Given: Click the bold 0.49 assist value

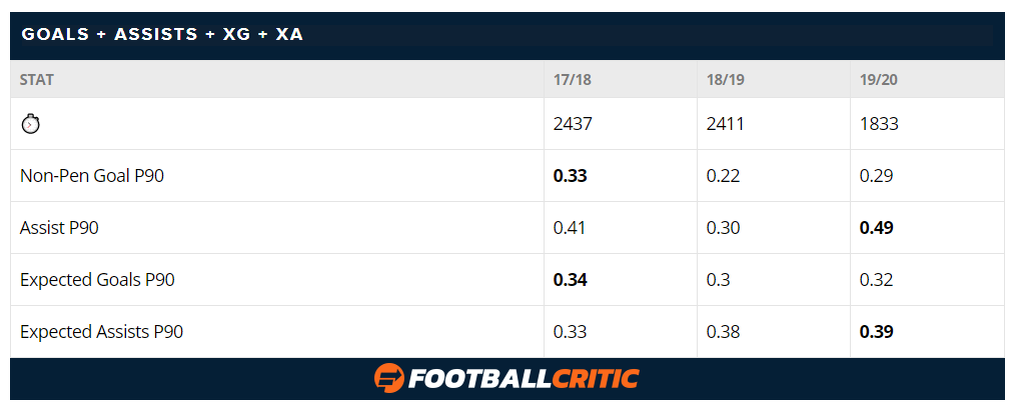Looking at the screenshot, I should point(876,228).
